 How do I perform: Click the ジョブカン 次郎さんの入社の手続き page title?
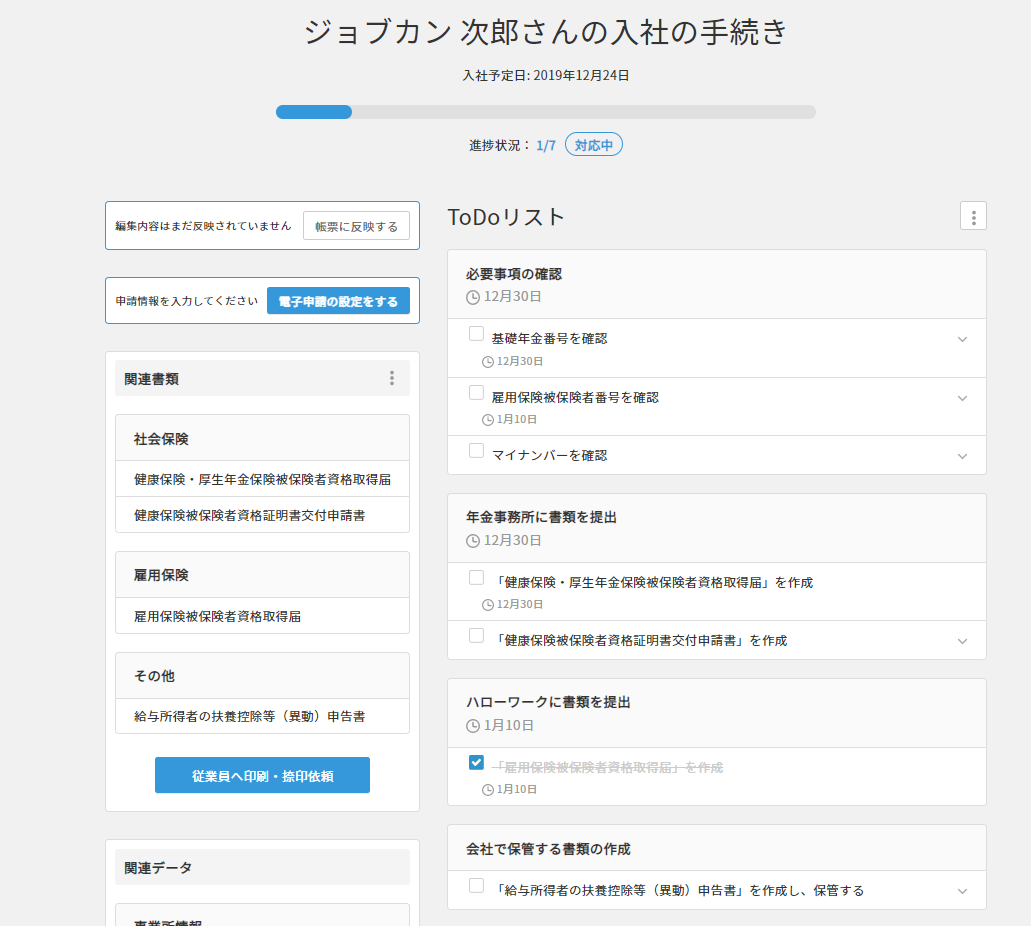pyautogui.click(x=546, y=32)
